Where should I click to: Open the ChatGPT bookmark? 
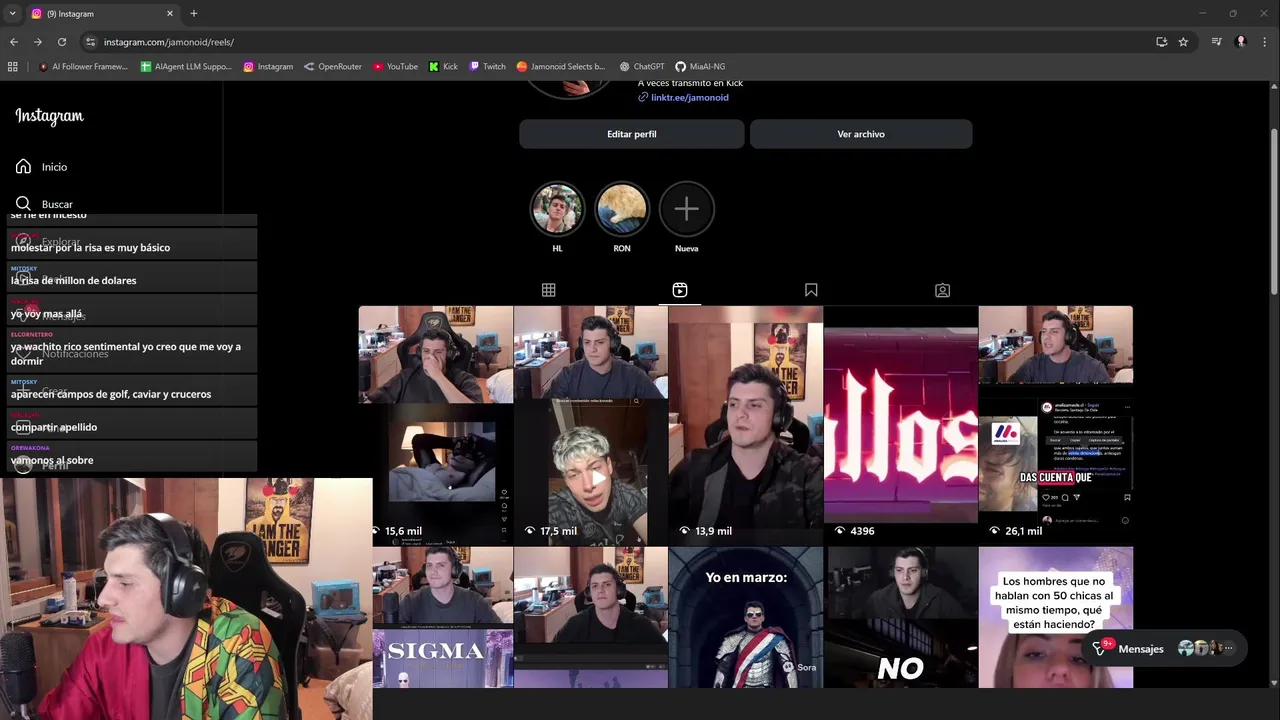pyautogui.click(x=642, y=67)
